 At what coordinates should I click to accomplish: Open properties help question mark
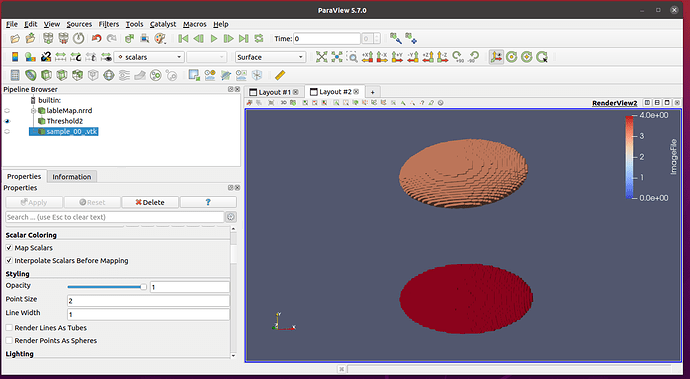(208, 202)
